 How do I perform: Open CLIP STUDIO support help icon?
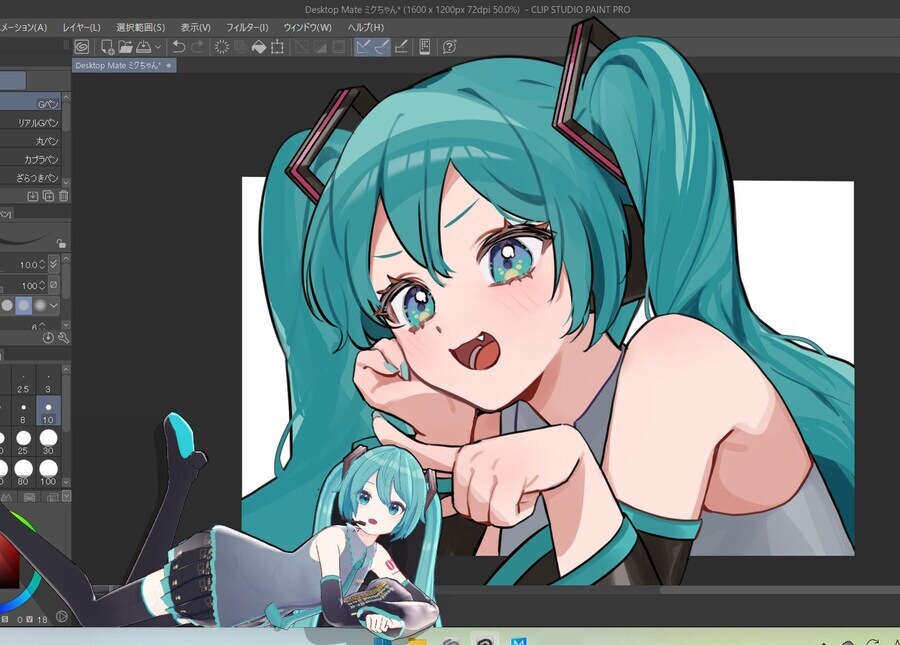coord(449,46)
